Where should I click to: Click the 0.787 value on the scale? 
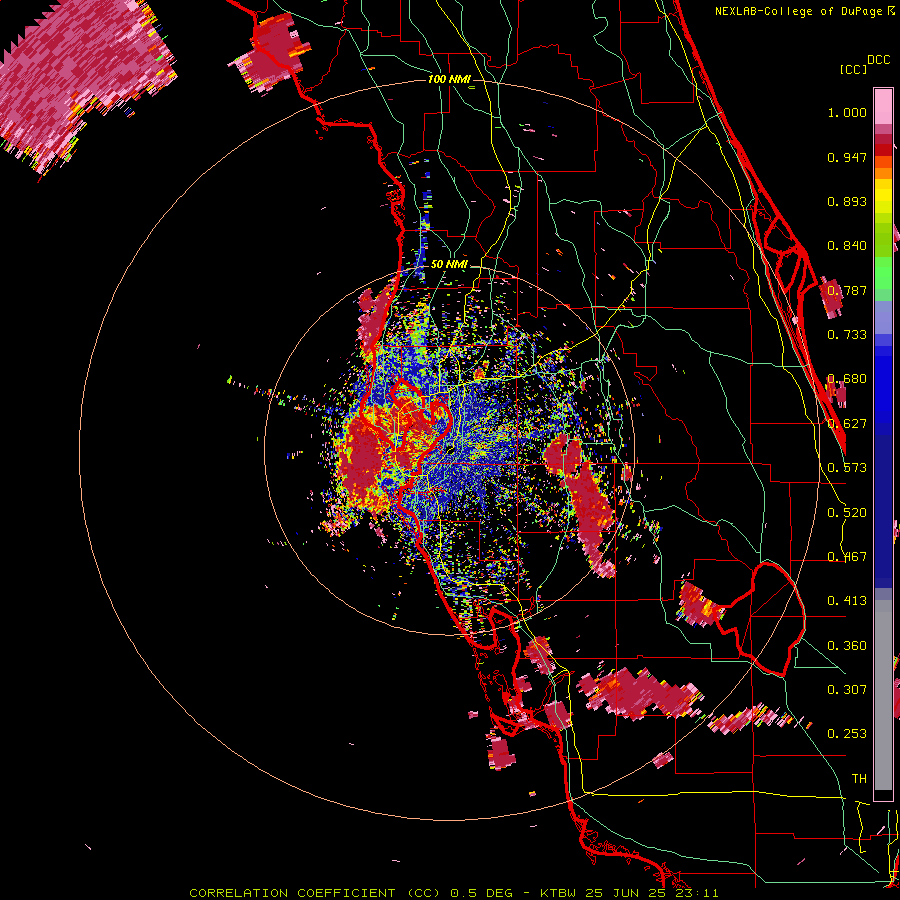coord(847,290)
